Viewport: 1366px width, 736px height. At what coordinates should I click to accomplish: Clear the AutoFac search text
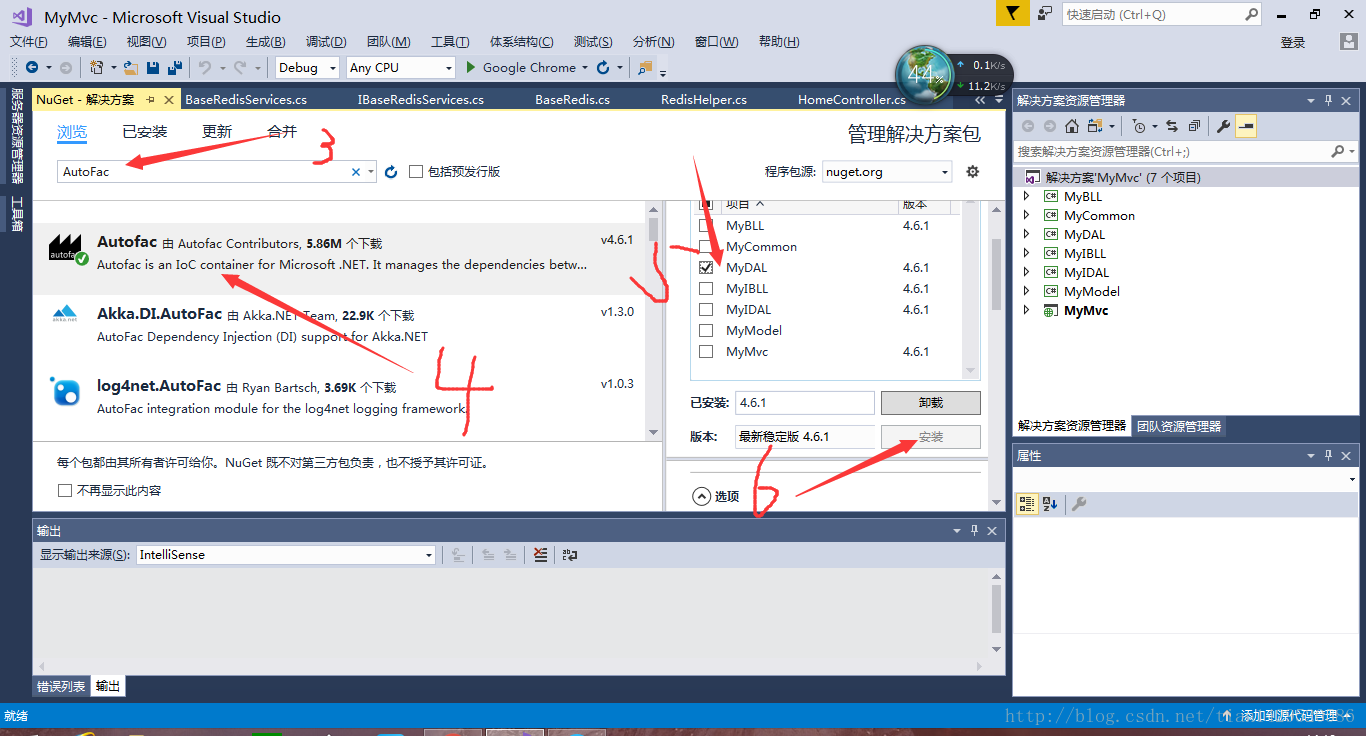pyautogui.click(x=355, y=172)
